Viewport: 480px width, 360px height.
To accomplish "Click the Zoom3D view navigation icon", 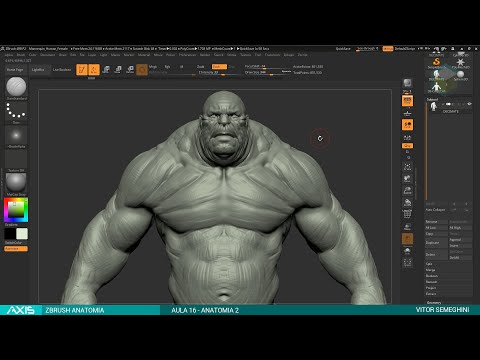I will 407,191.
